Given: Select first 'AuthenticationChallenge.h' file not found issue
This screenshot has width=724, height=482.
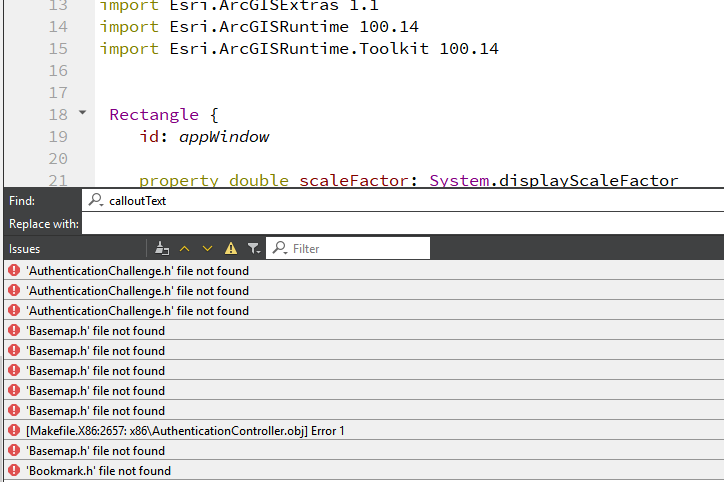Looking at the screenshot, I should [x=137, y=270].
